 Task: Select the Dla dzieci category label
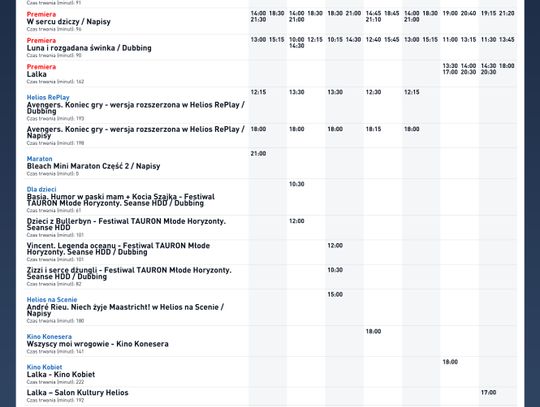[x=41, y=189]
